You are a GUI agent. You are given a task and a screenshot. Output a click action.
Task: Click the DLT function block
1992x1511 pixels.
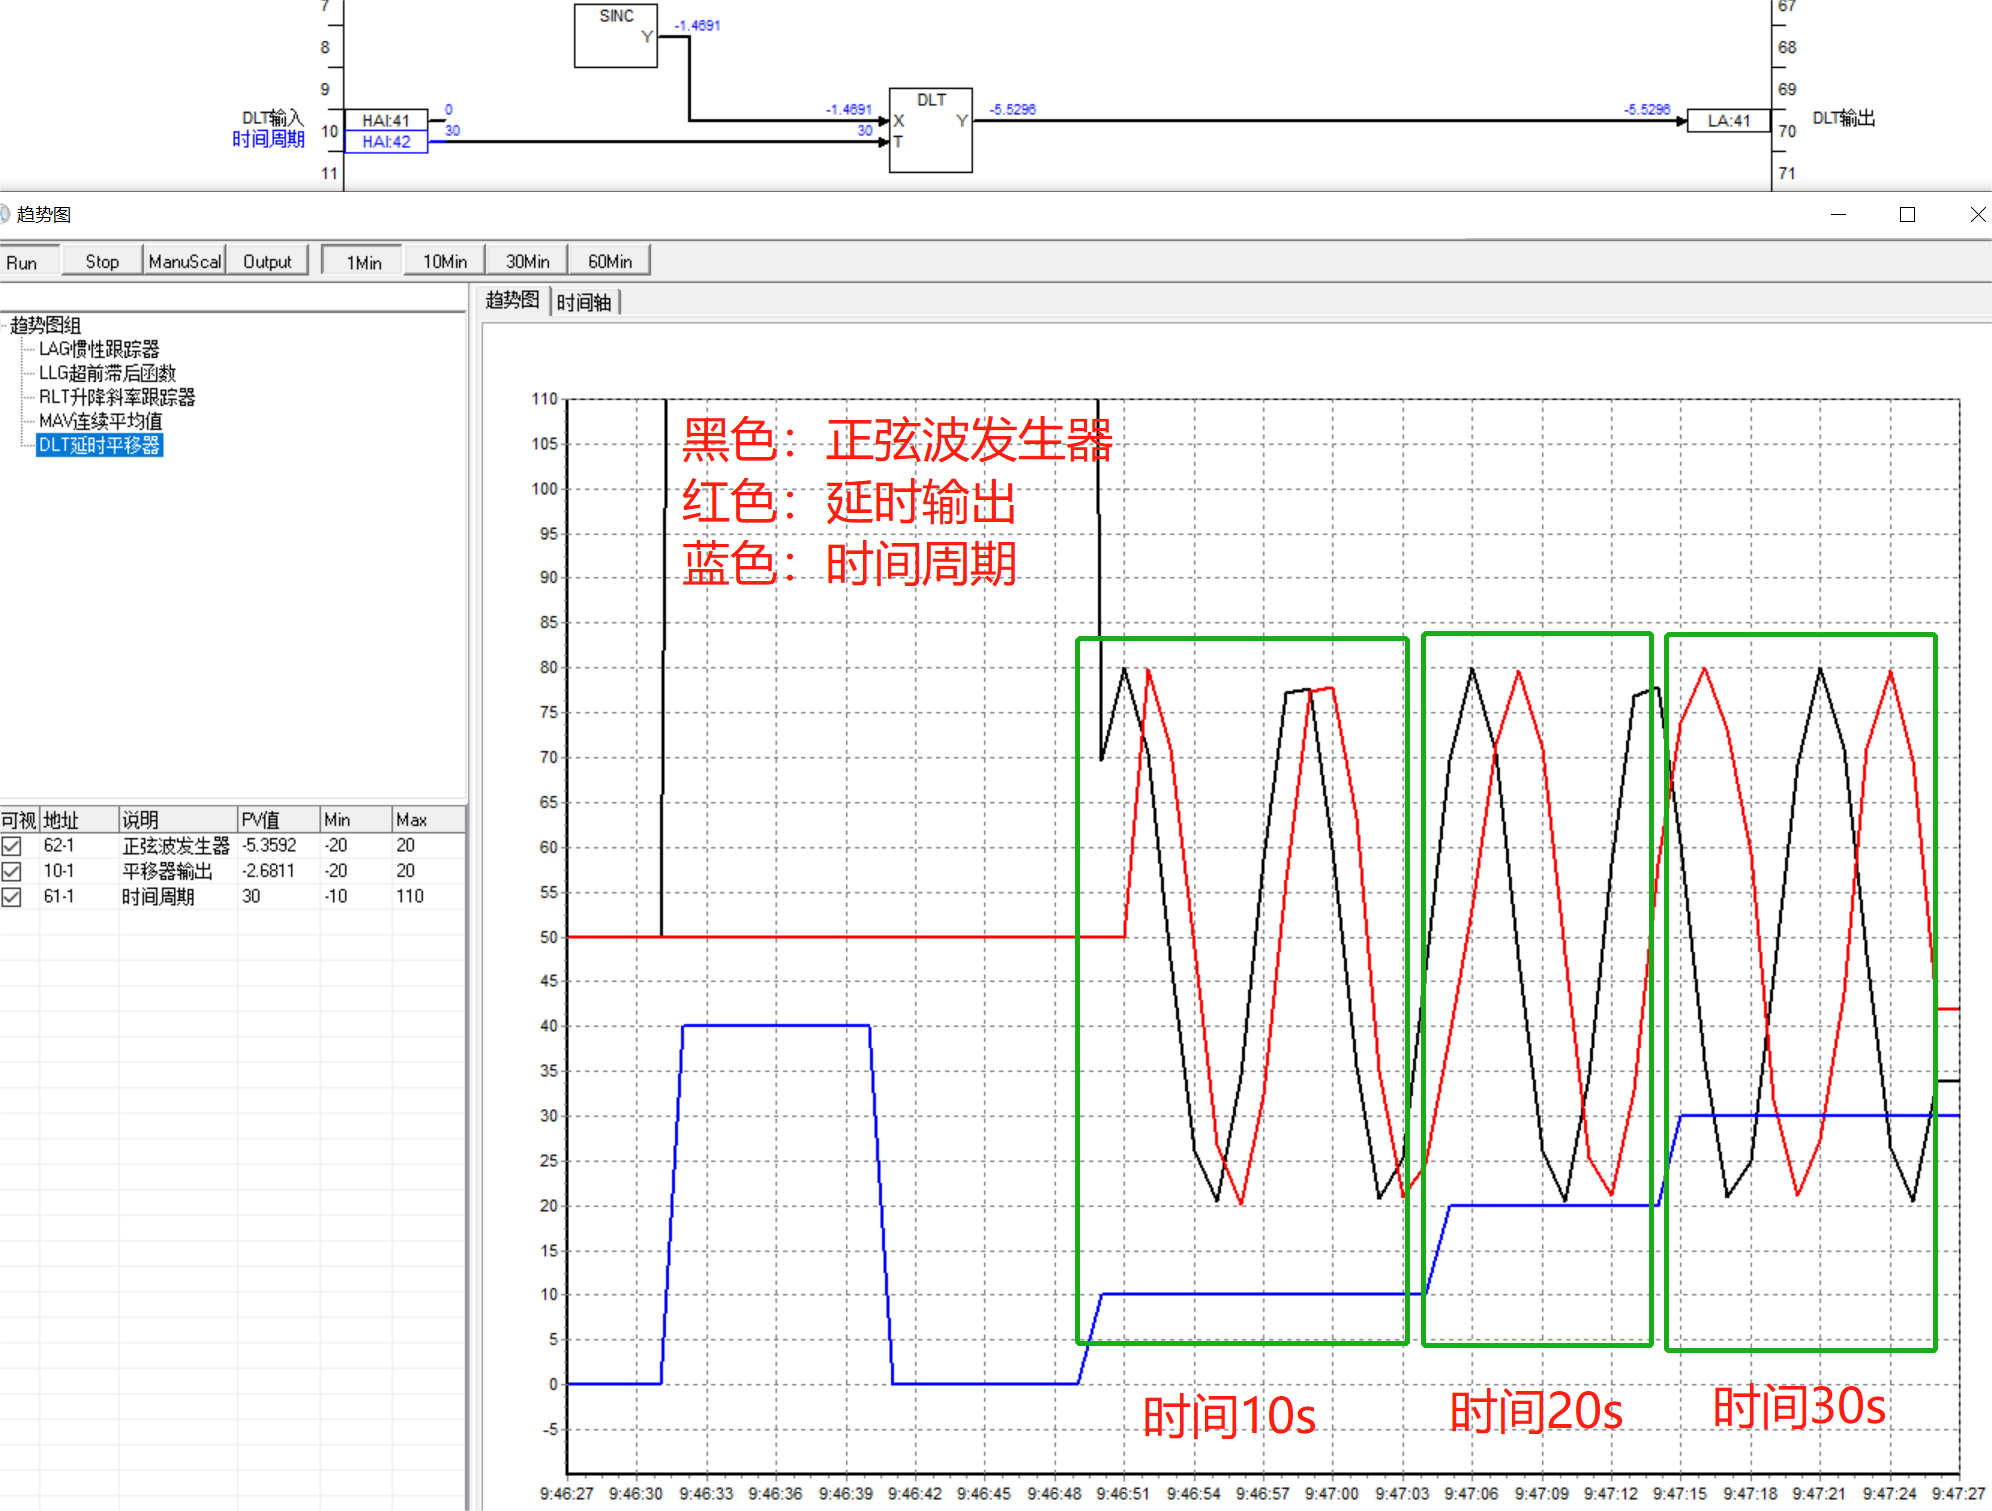(930, 130)
